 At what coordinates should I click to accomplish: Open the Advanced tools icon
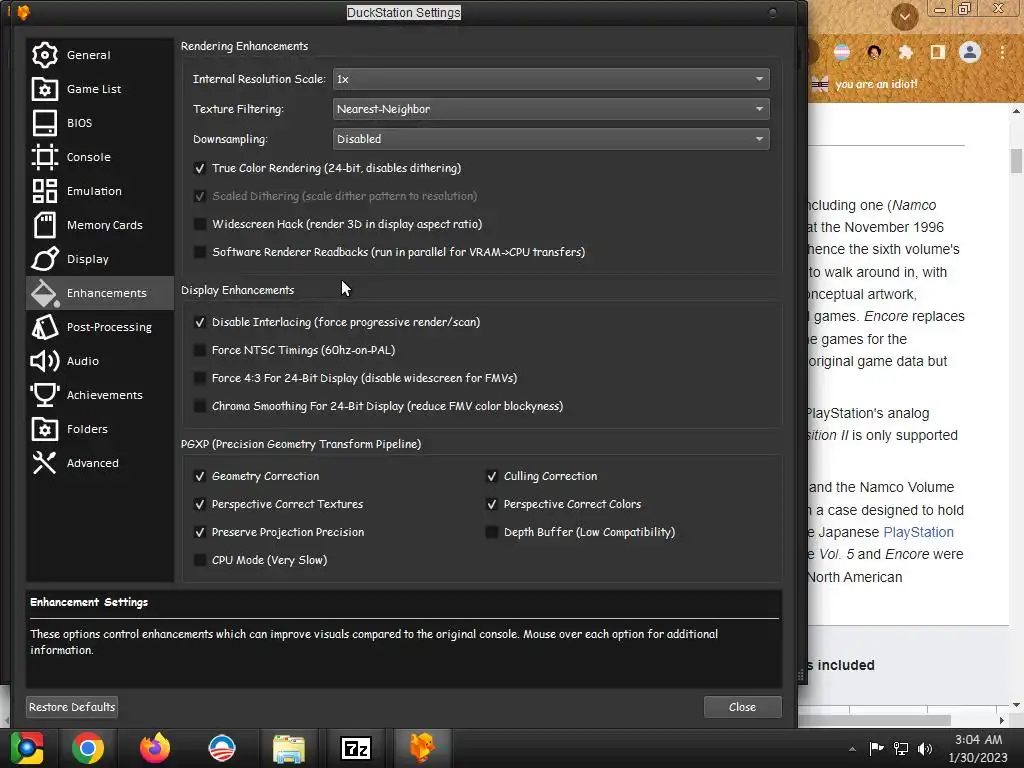(x=44, y=462)
